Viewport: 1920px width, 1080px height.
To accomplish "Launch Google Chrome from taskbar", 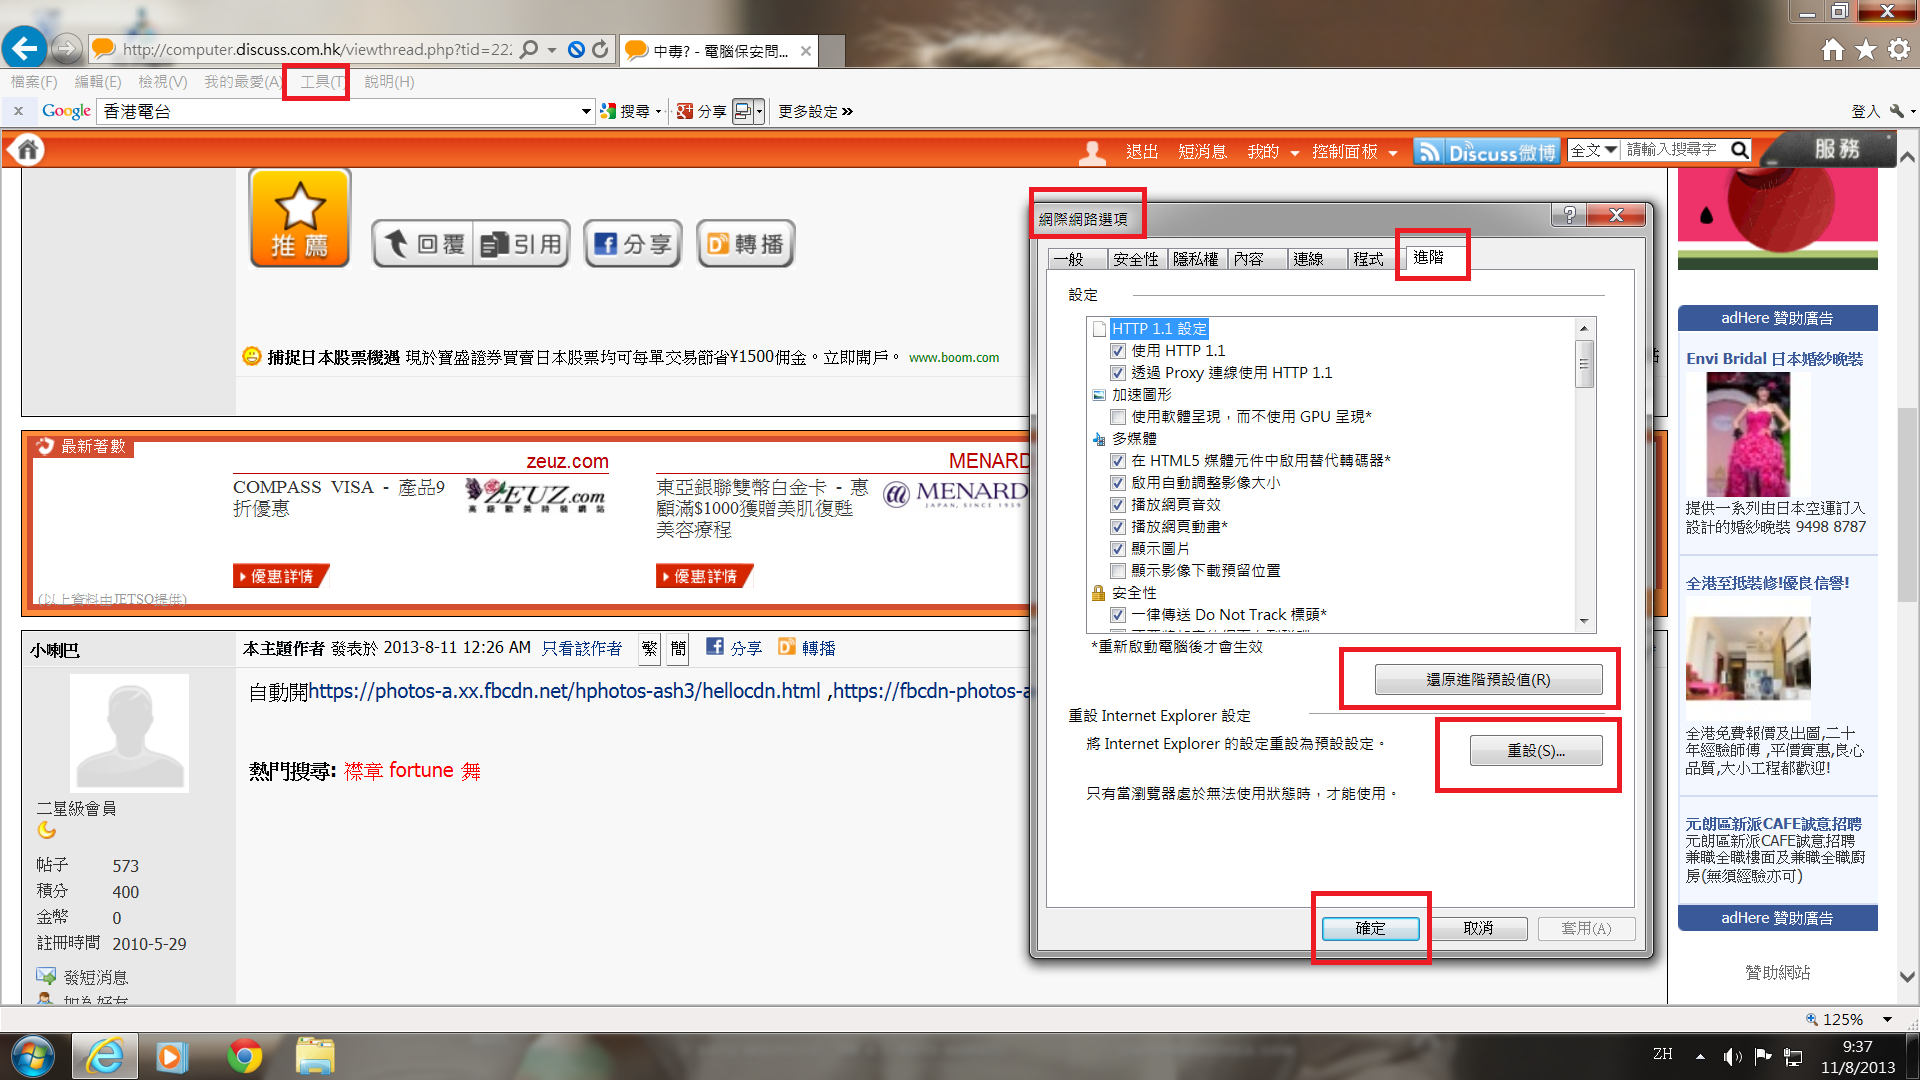I will pyautogui.click(x=244, y=1056).
